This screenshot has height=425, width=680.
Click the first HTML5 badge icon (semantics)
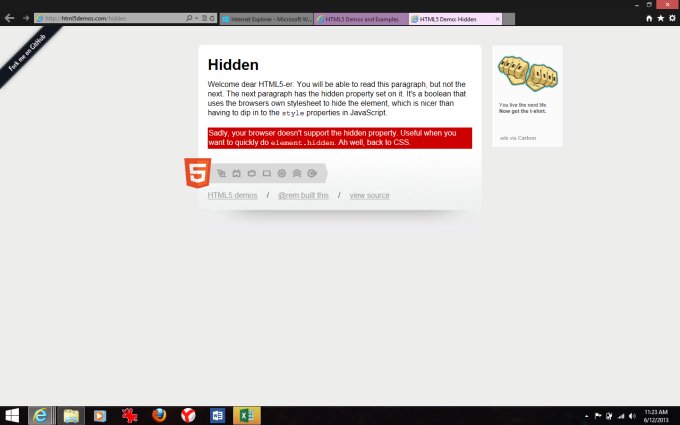(x=222, y=173)
